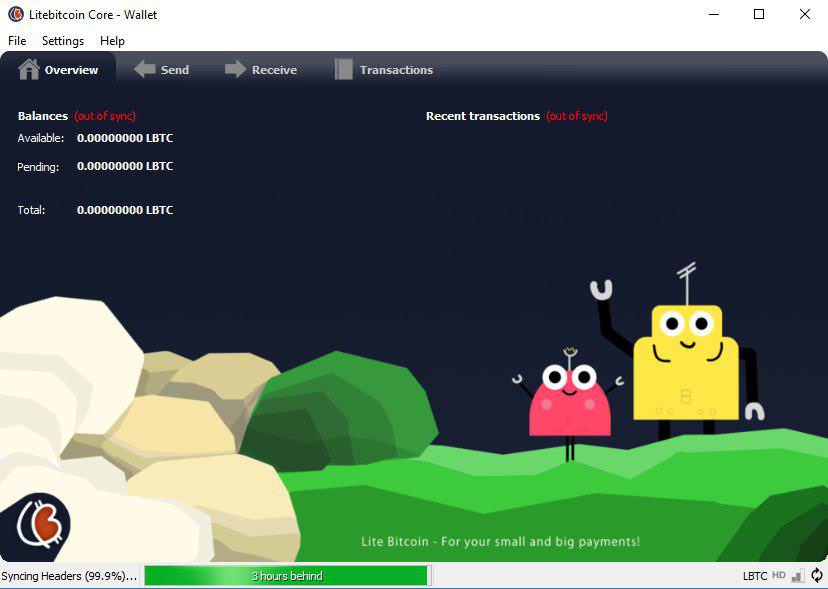This screenshot has width=828, height=589.
Task: Open the Help menu
Action: click(x=112, y=41)
